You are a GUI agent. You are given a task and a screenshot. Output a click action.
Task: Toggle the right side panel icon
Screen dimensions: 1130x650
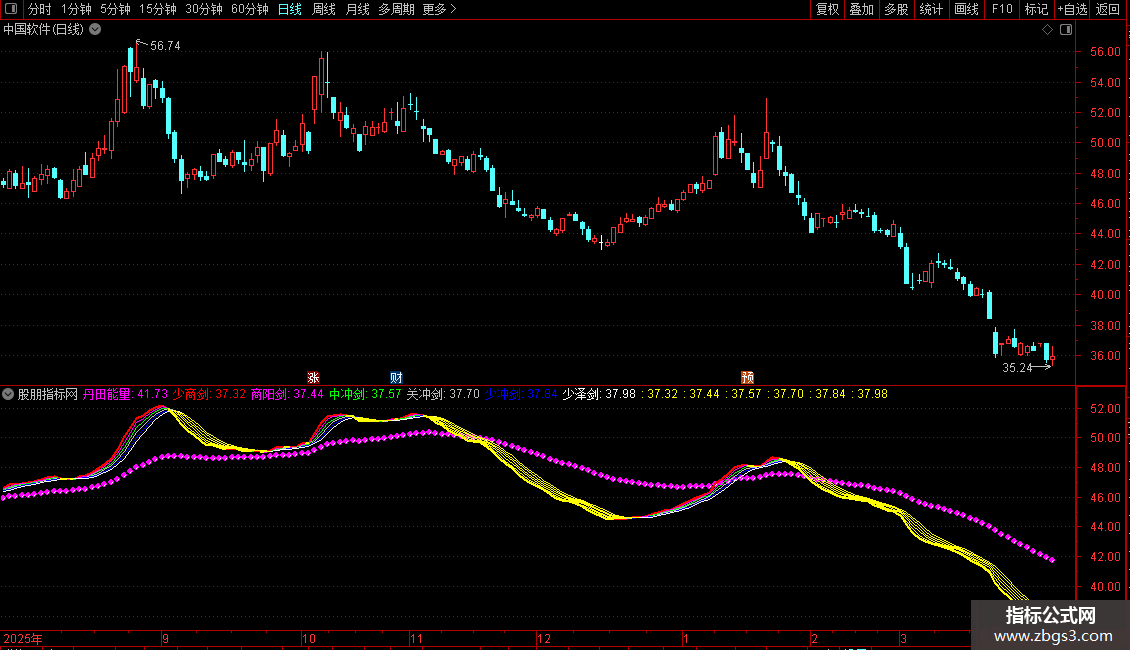[1065, 30]
